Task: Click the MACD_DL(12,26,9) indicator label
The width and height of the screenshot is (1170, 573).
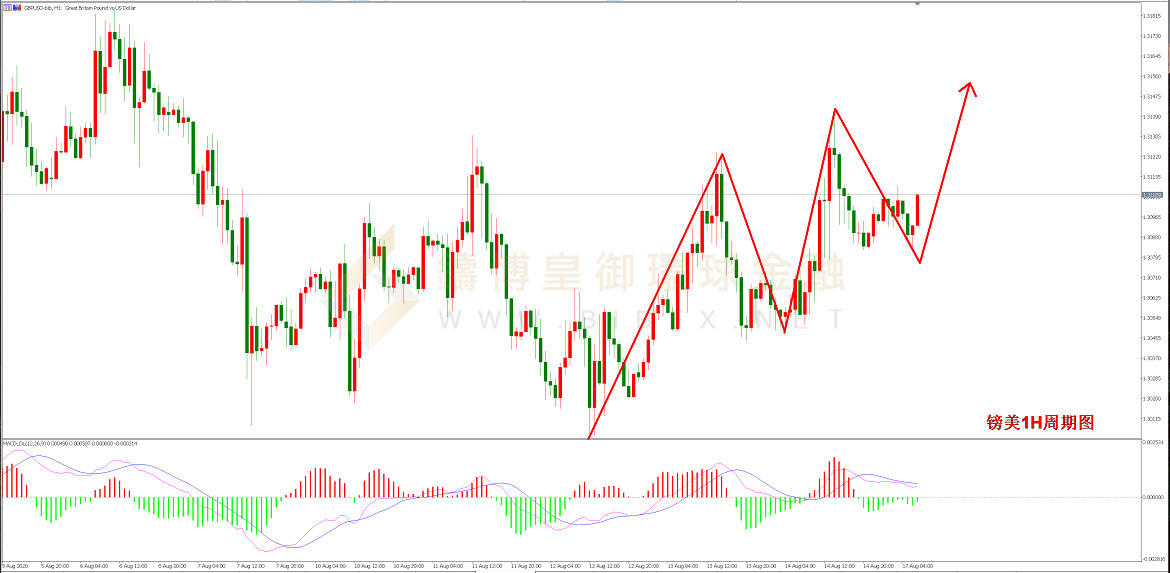Action: (30, 443)
